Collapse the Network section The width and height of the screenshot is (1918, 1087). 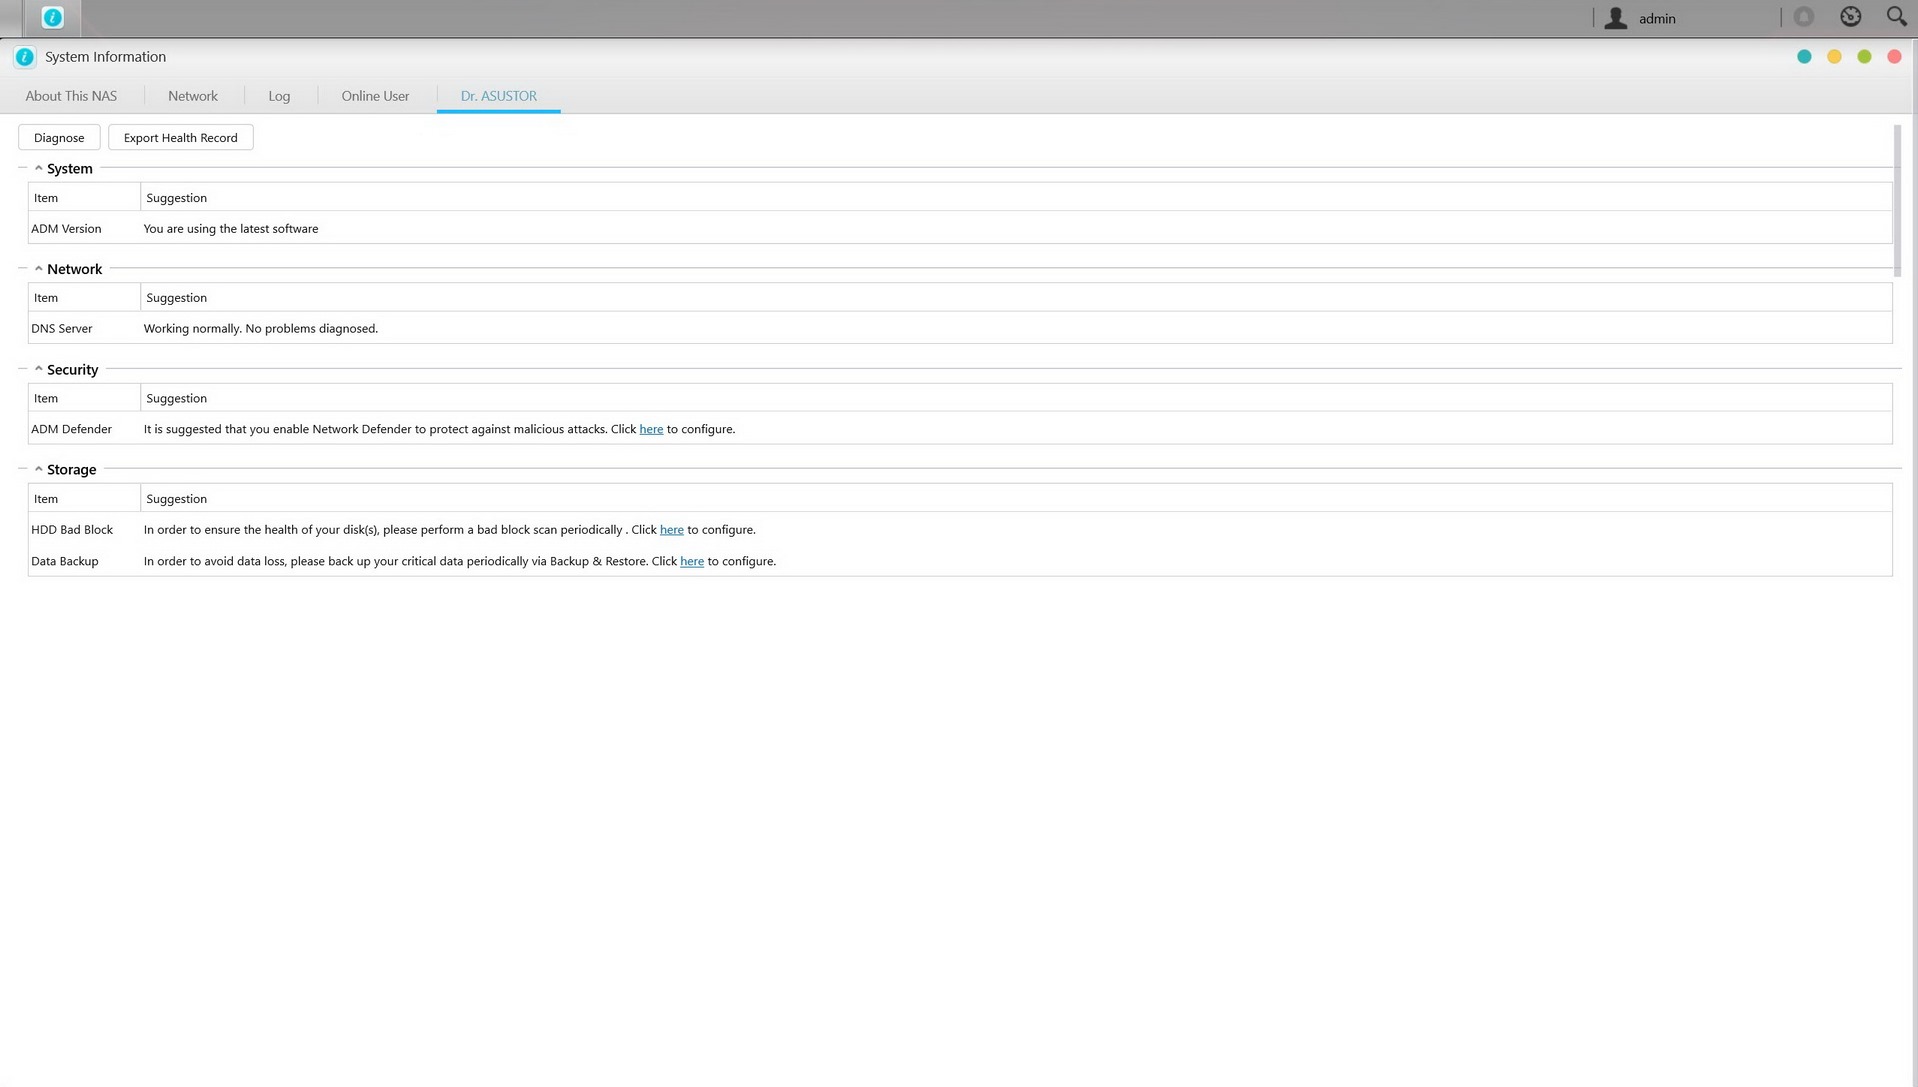click(38, 269)
